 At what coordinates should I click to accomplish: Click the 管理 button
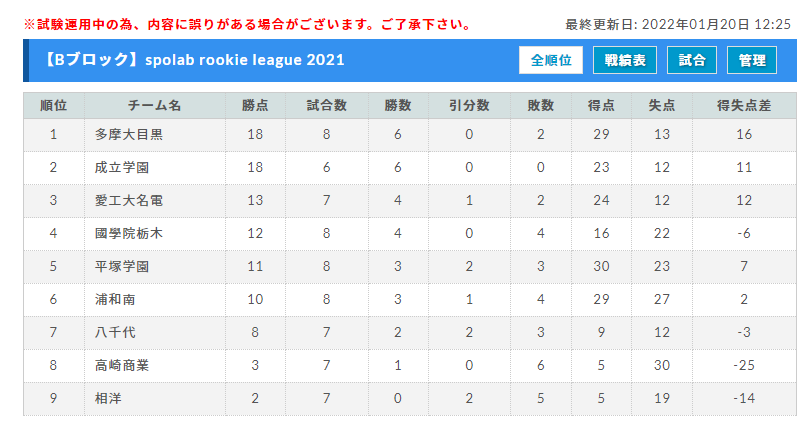[x=751, y=60]
